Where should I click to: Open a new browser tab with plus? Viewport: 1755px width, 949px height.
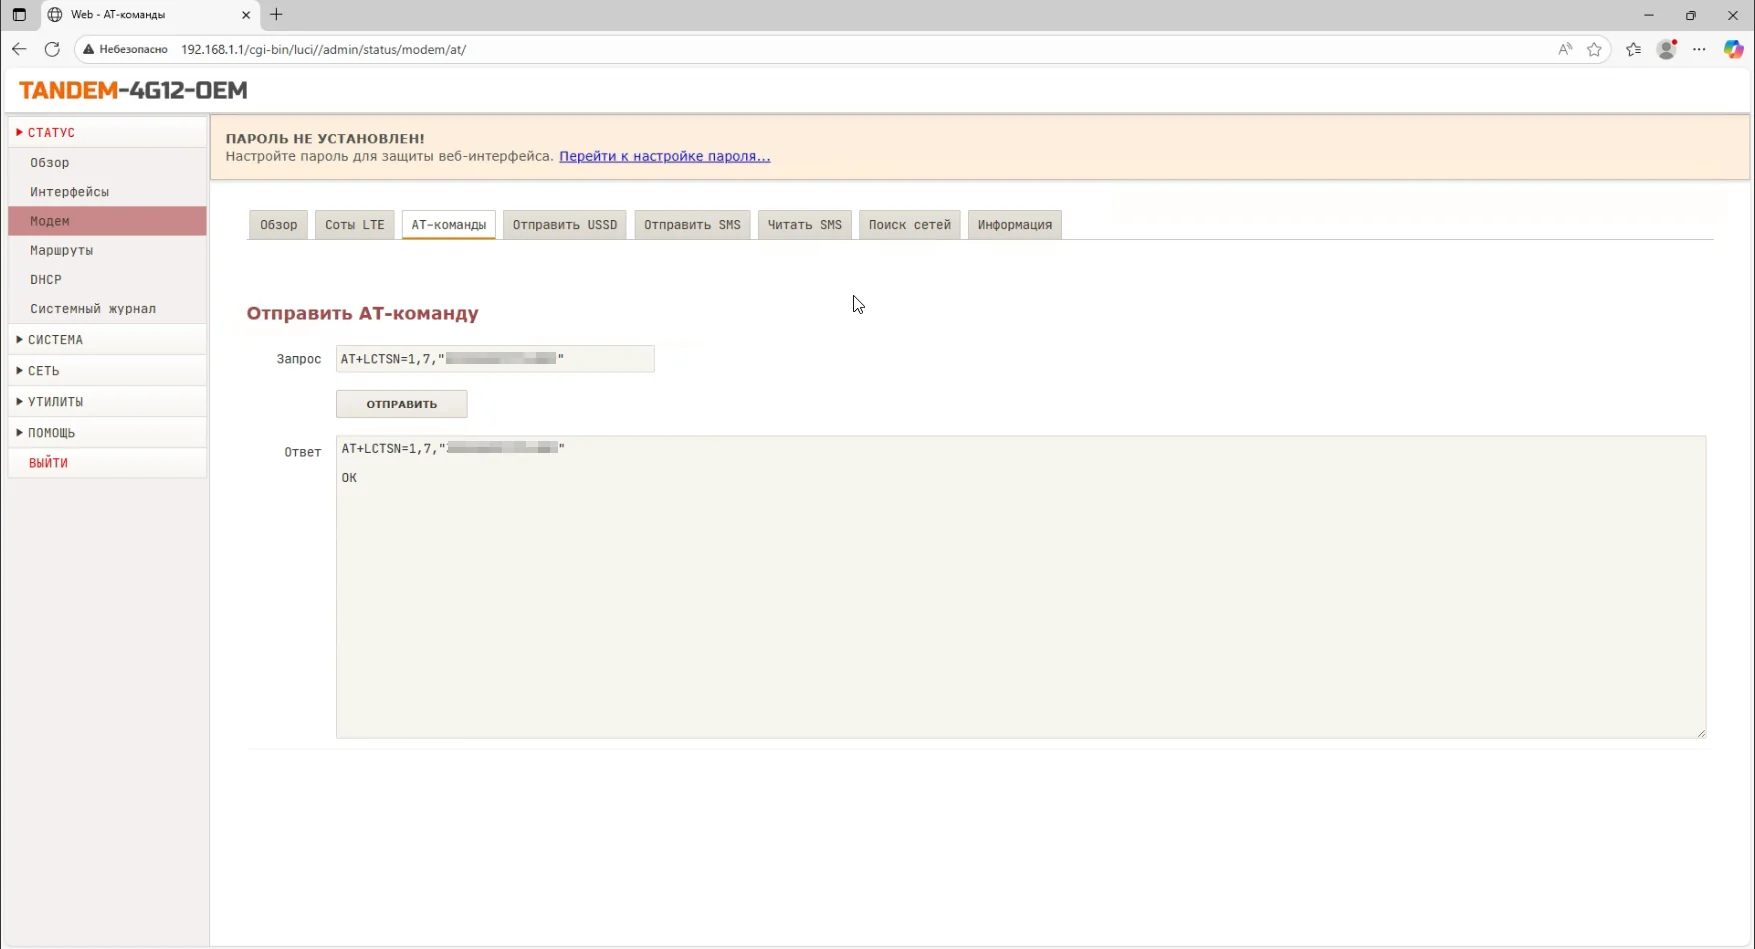[x=276, y=15]
